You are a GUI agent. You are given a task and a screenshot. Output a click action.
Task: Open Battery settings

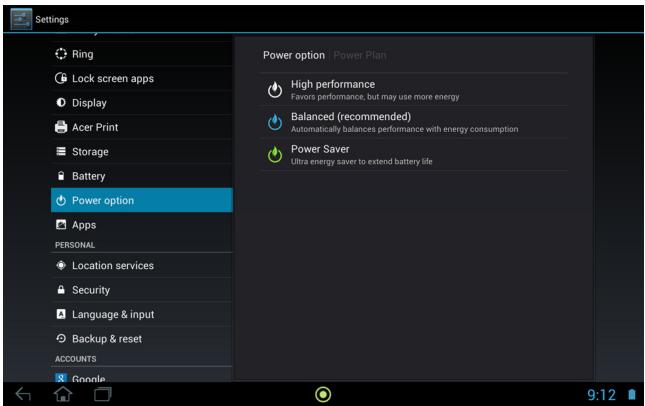point(142,176)
